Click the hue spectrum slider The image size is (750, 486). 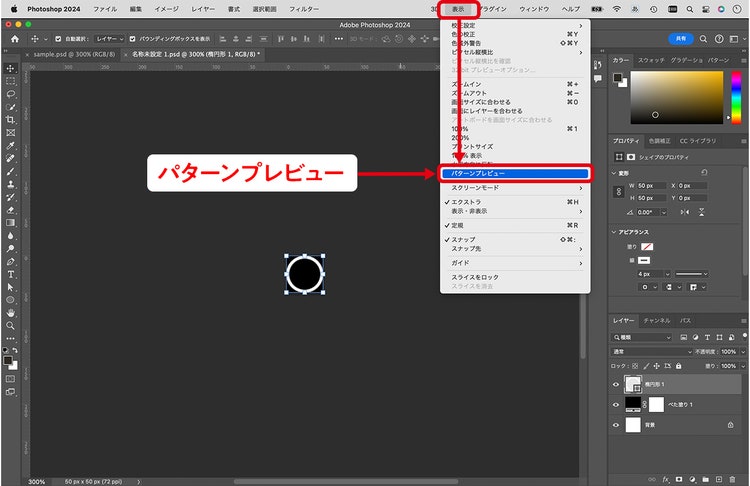[737, 98]
